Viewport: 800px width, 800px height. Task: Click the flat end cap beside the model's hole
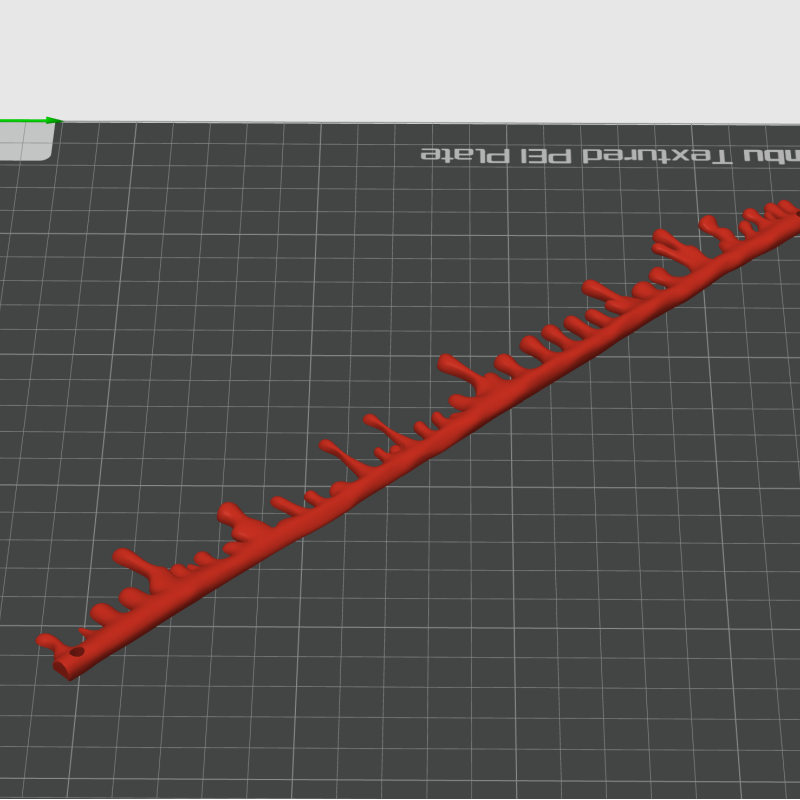62,668
